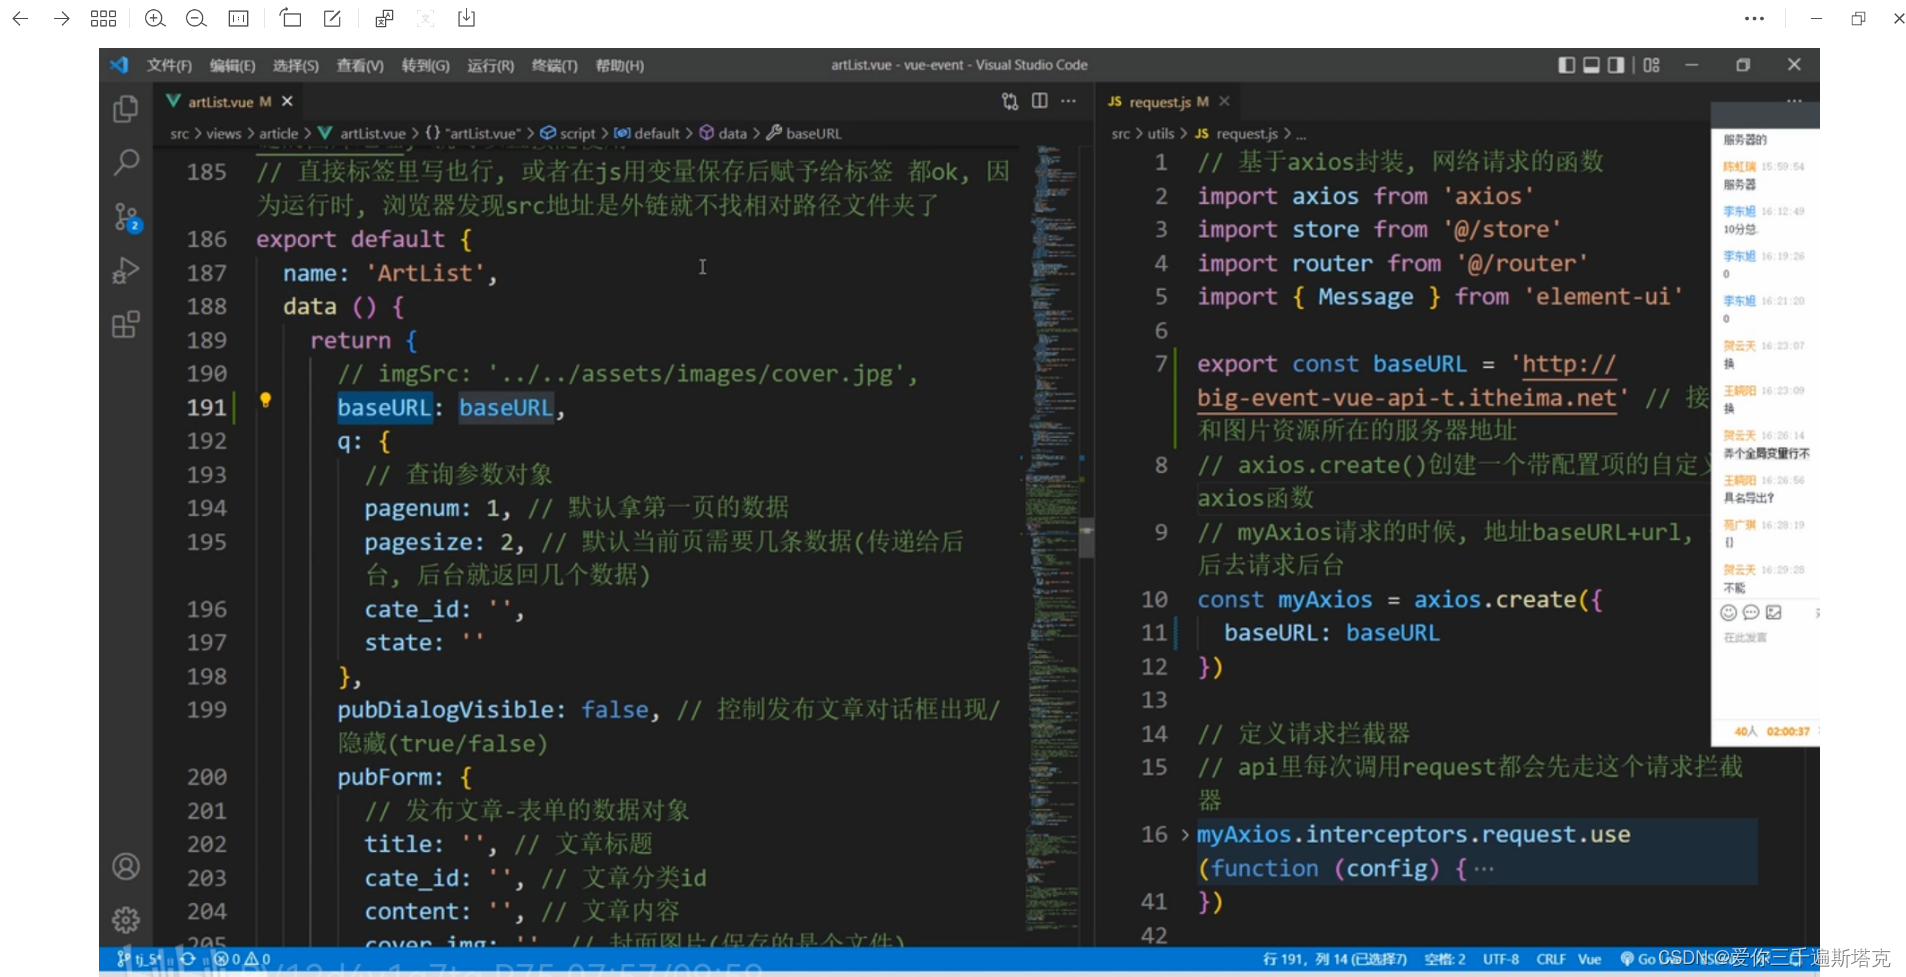The width and height of the screenshot is (1906, 977).
Task: Change line ending via CRLF status item
Action: 1551,959
